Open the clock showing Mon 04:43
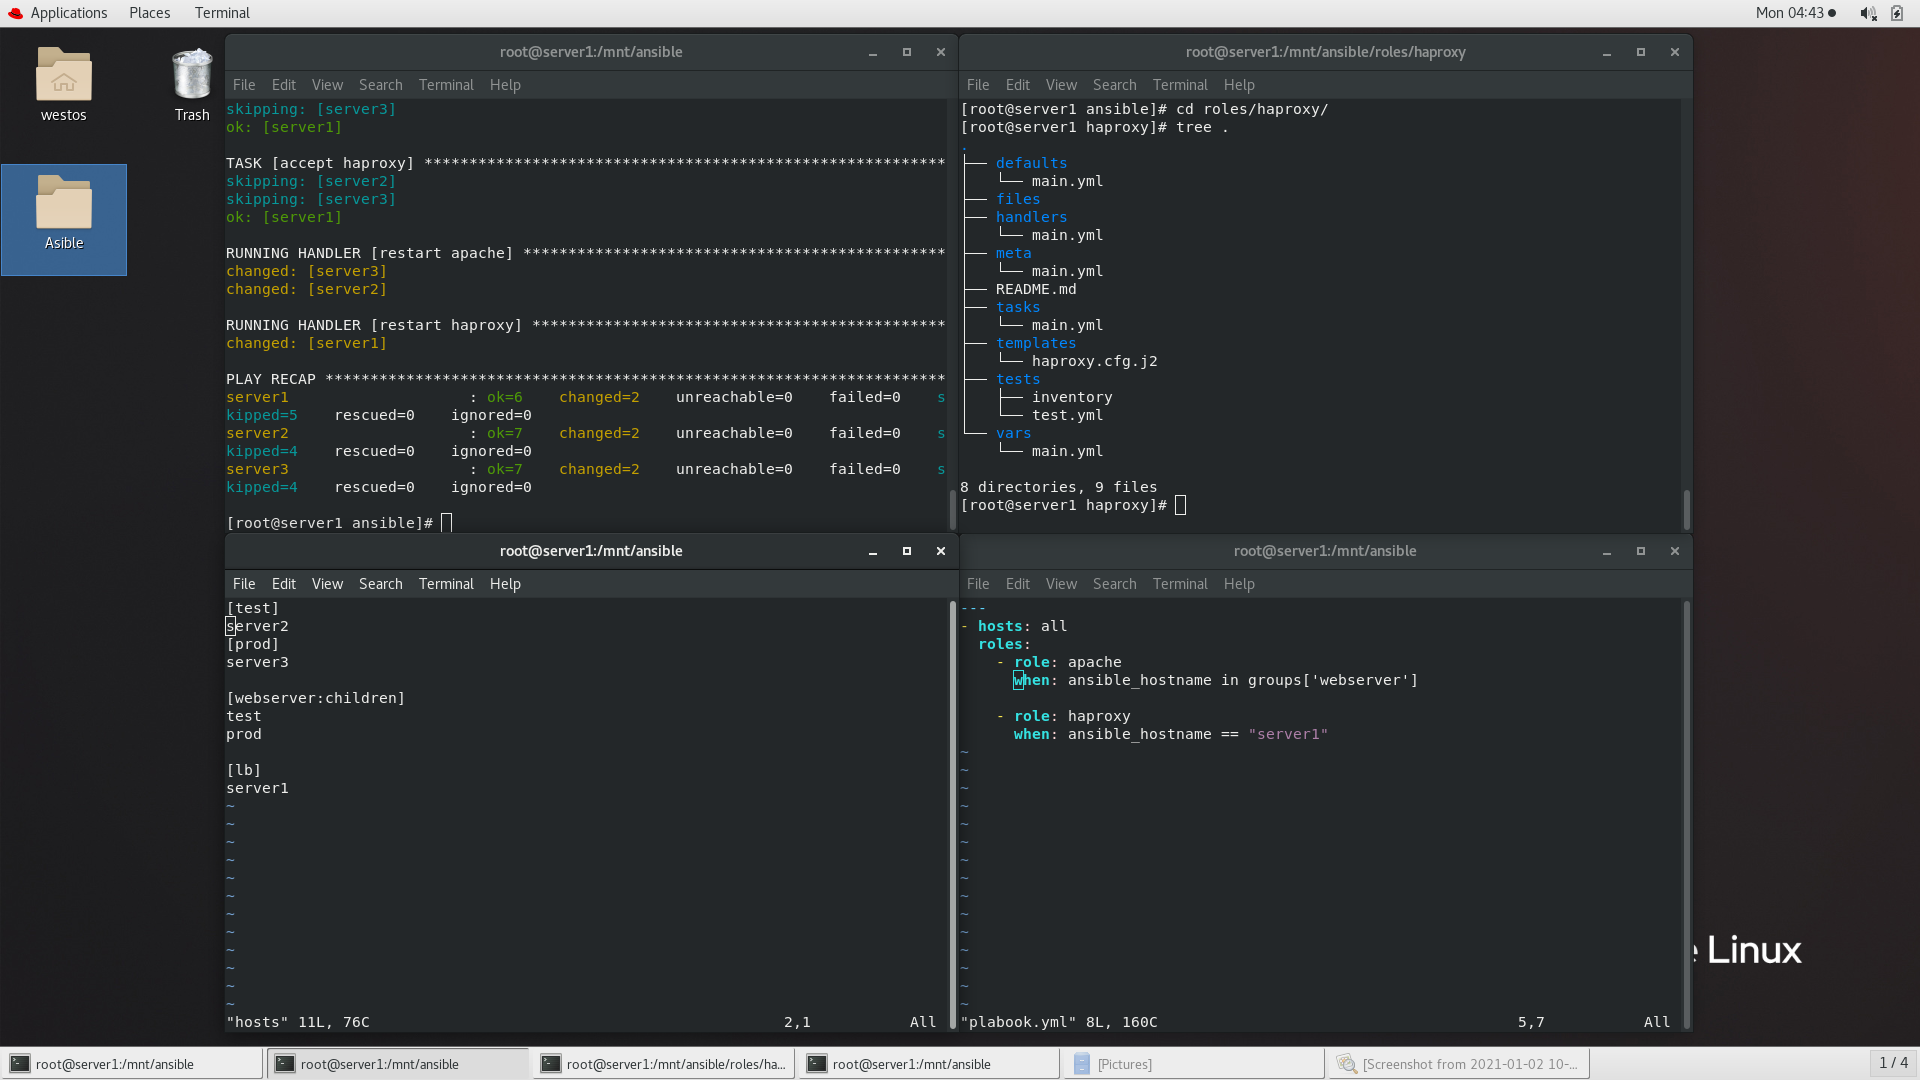The height and width of the screenshot is (1080, 1920). click(x=1789, y=13)
